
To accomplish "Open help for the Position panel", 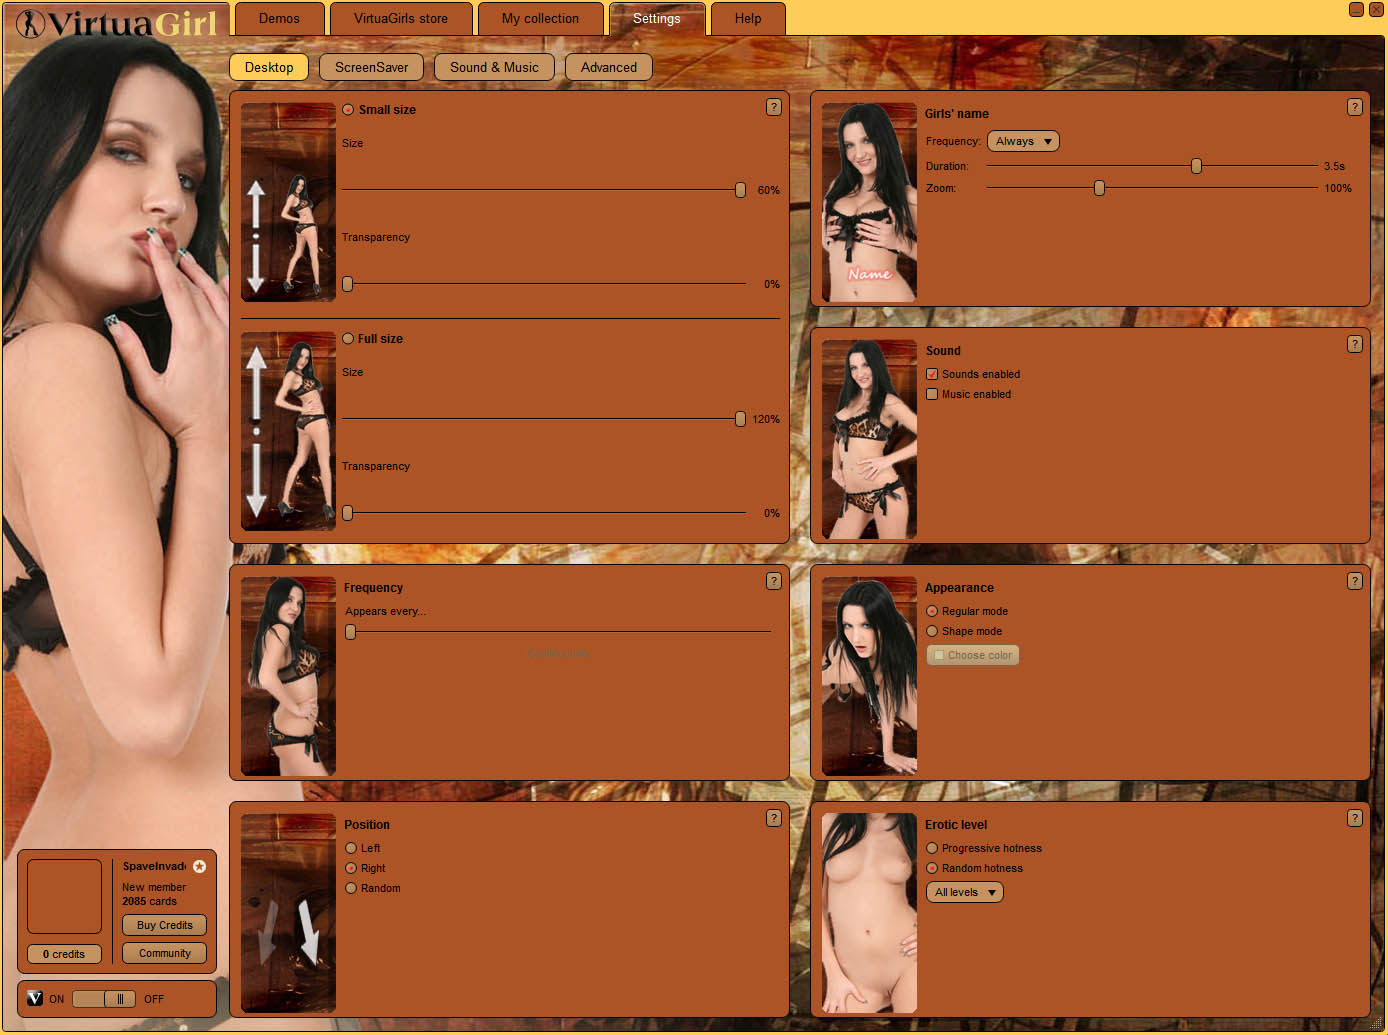I will point(773,818).
